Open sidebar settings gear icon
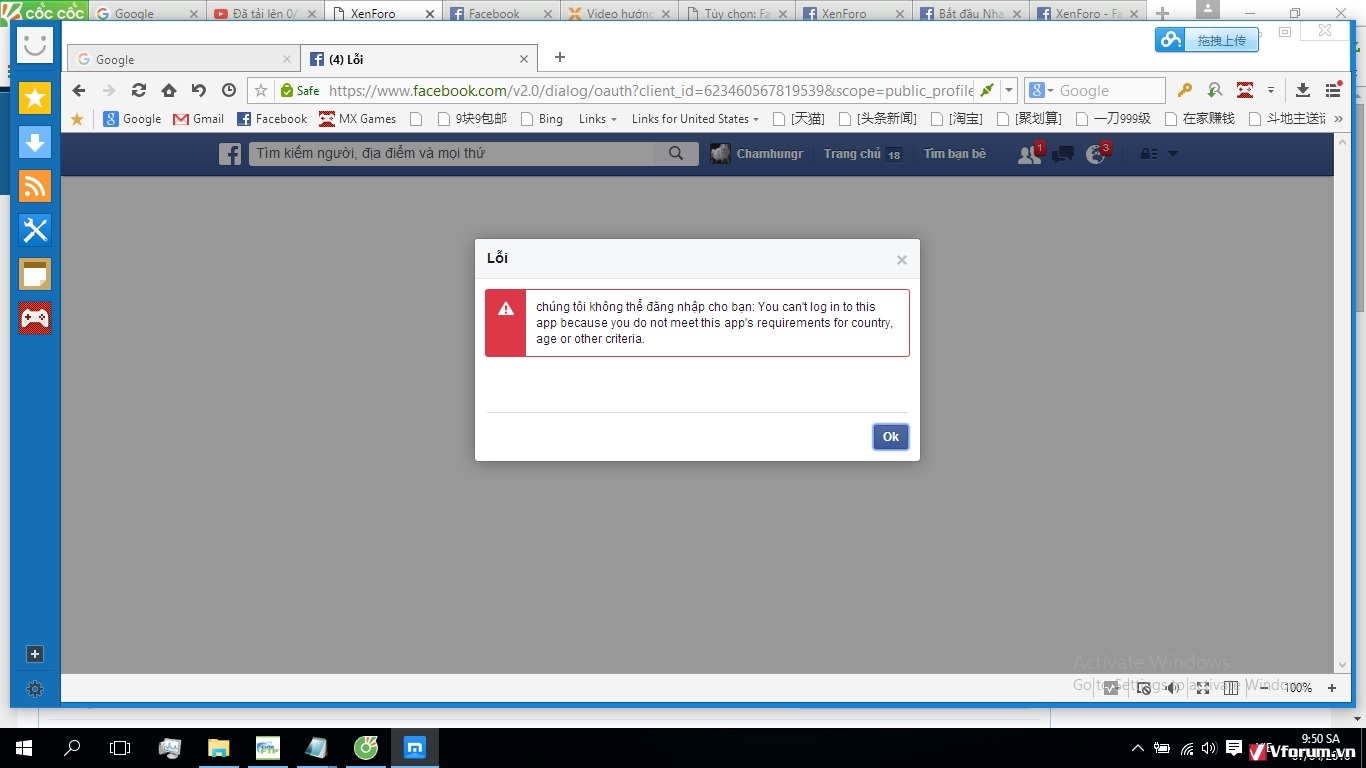Viewport: 1366px width, 768px height. [35, 689]
